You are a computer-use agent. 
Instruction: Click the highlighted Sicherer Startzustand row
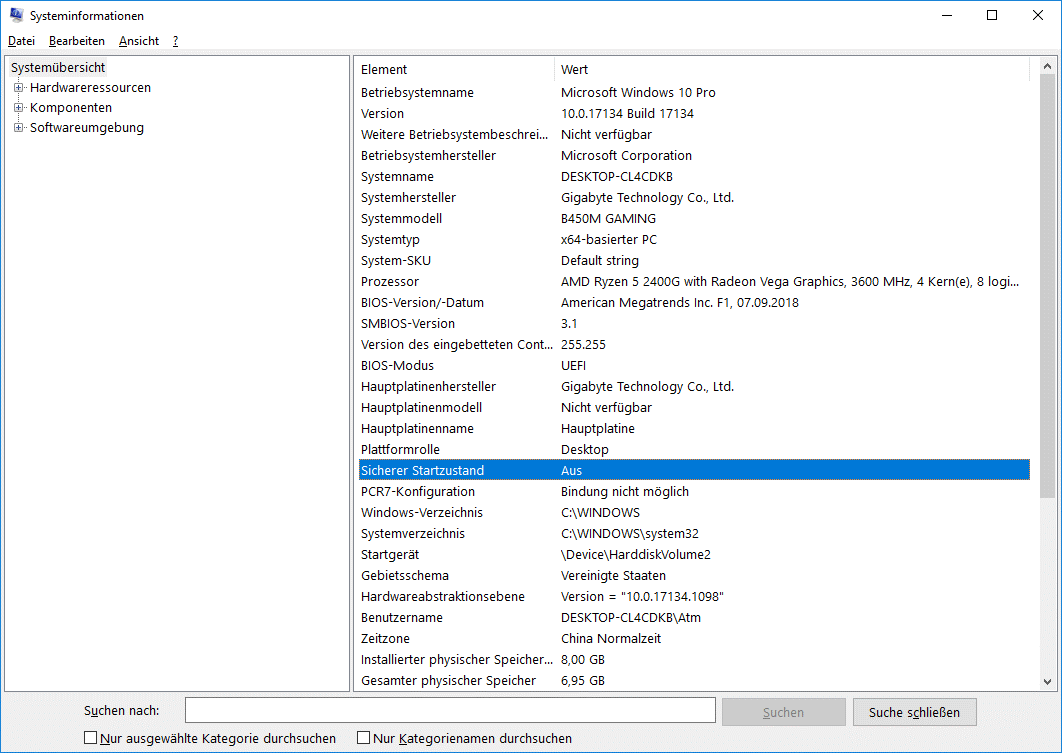click(694, 470)
